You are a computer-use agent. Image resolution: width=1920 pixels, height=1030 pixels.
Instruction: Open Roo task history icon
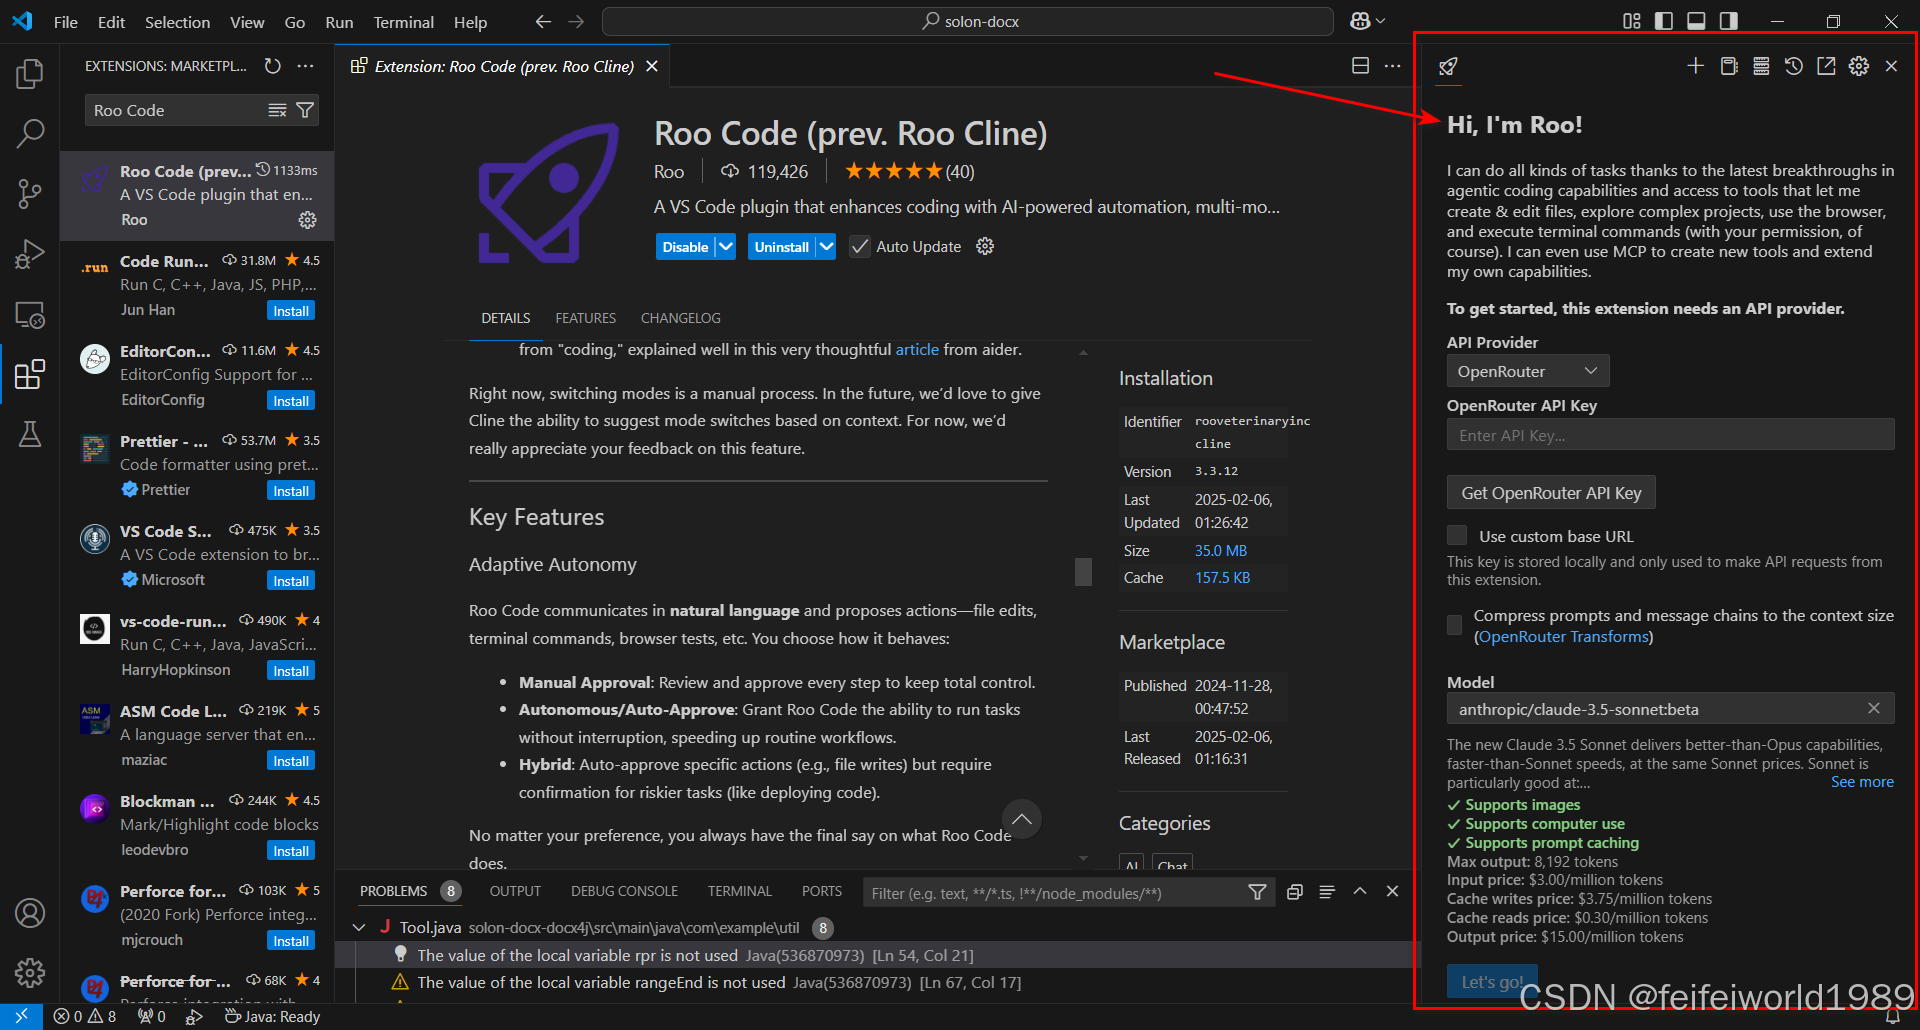(x=1794, y=66)
